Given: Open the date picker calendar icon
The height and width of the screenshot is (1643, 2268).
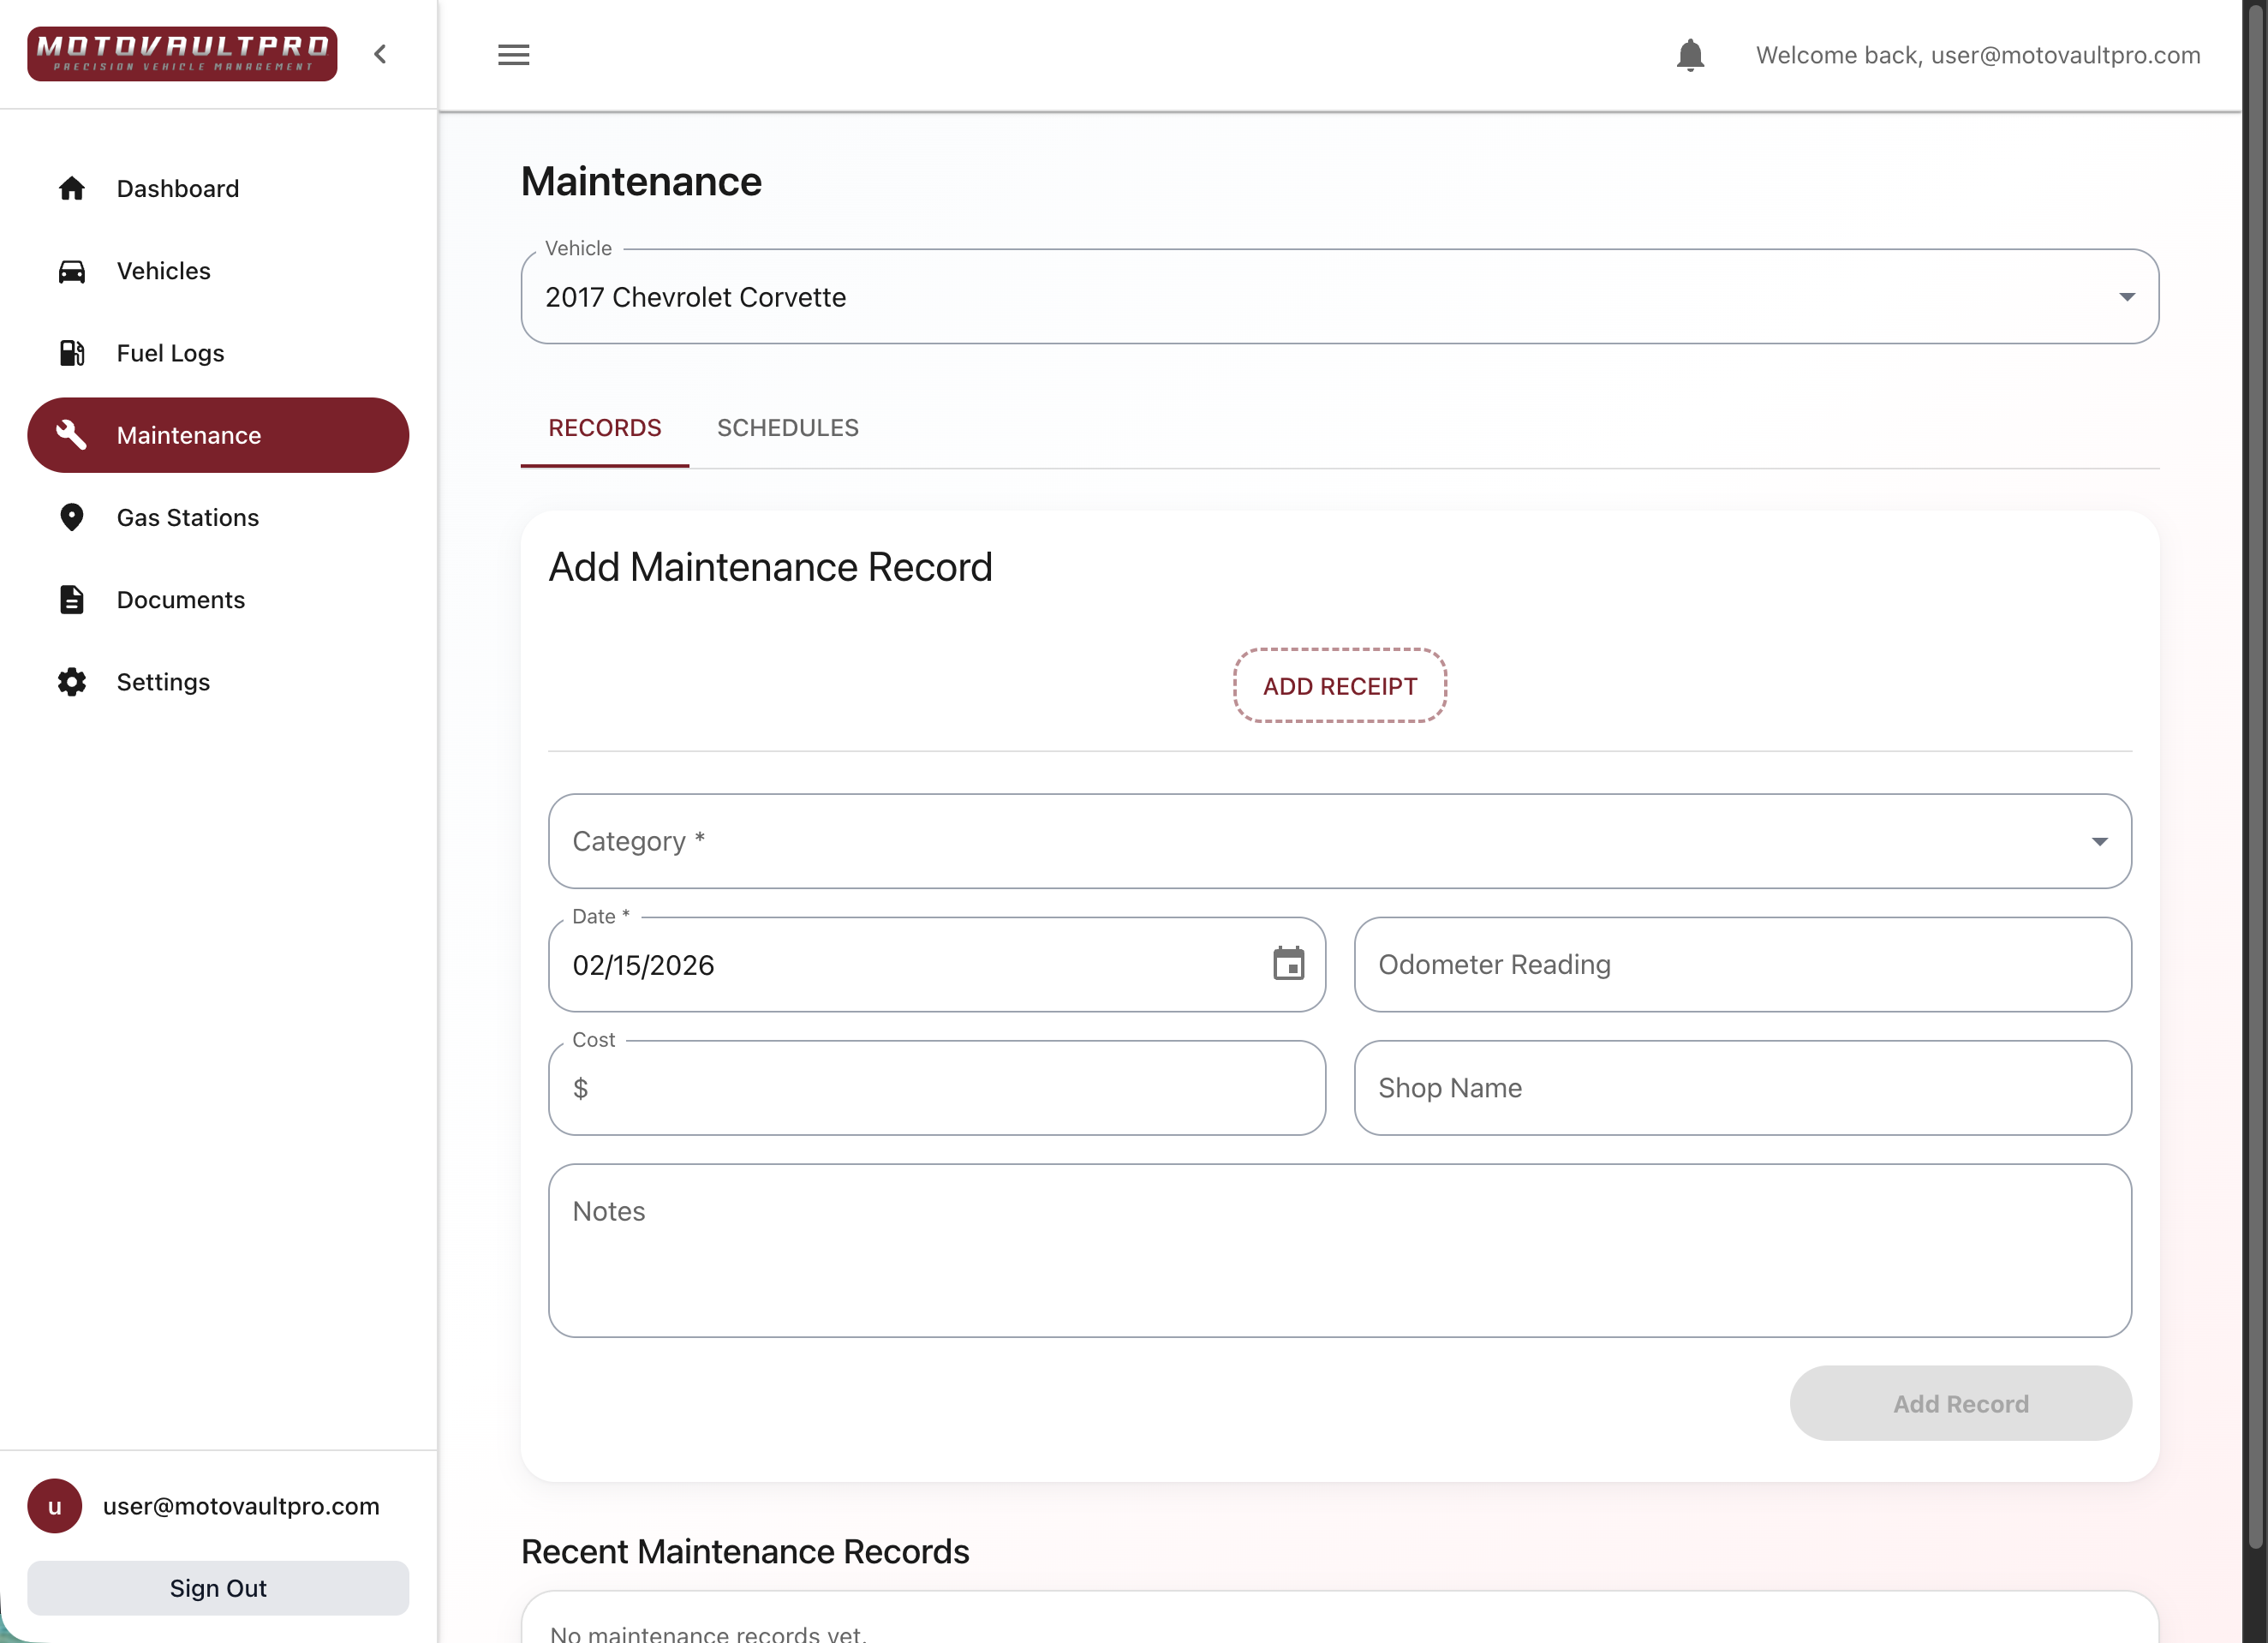Looking at the screenshot, I should click(1288, 964).
